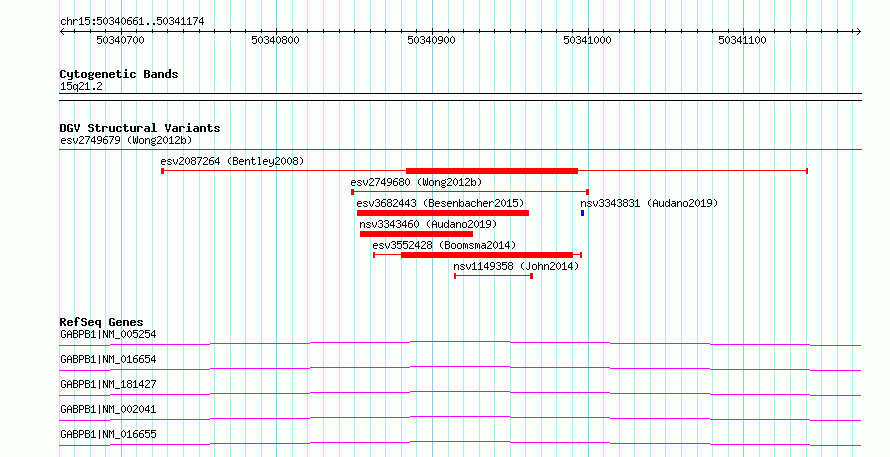The image size is (890, 457).
Task: Click the blue nsv3343831 marker
Action: 582,213
